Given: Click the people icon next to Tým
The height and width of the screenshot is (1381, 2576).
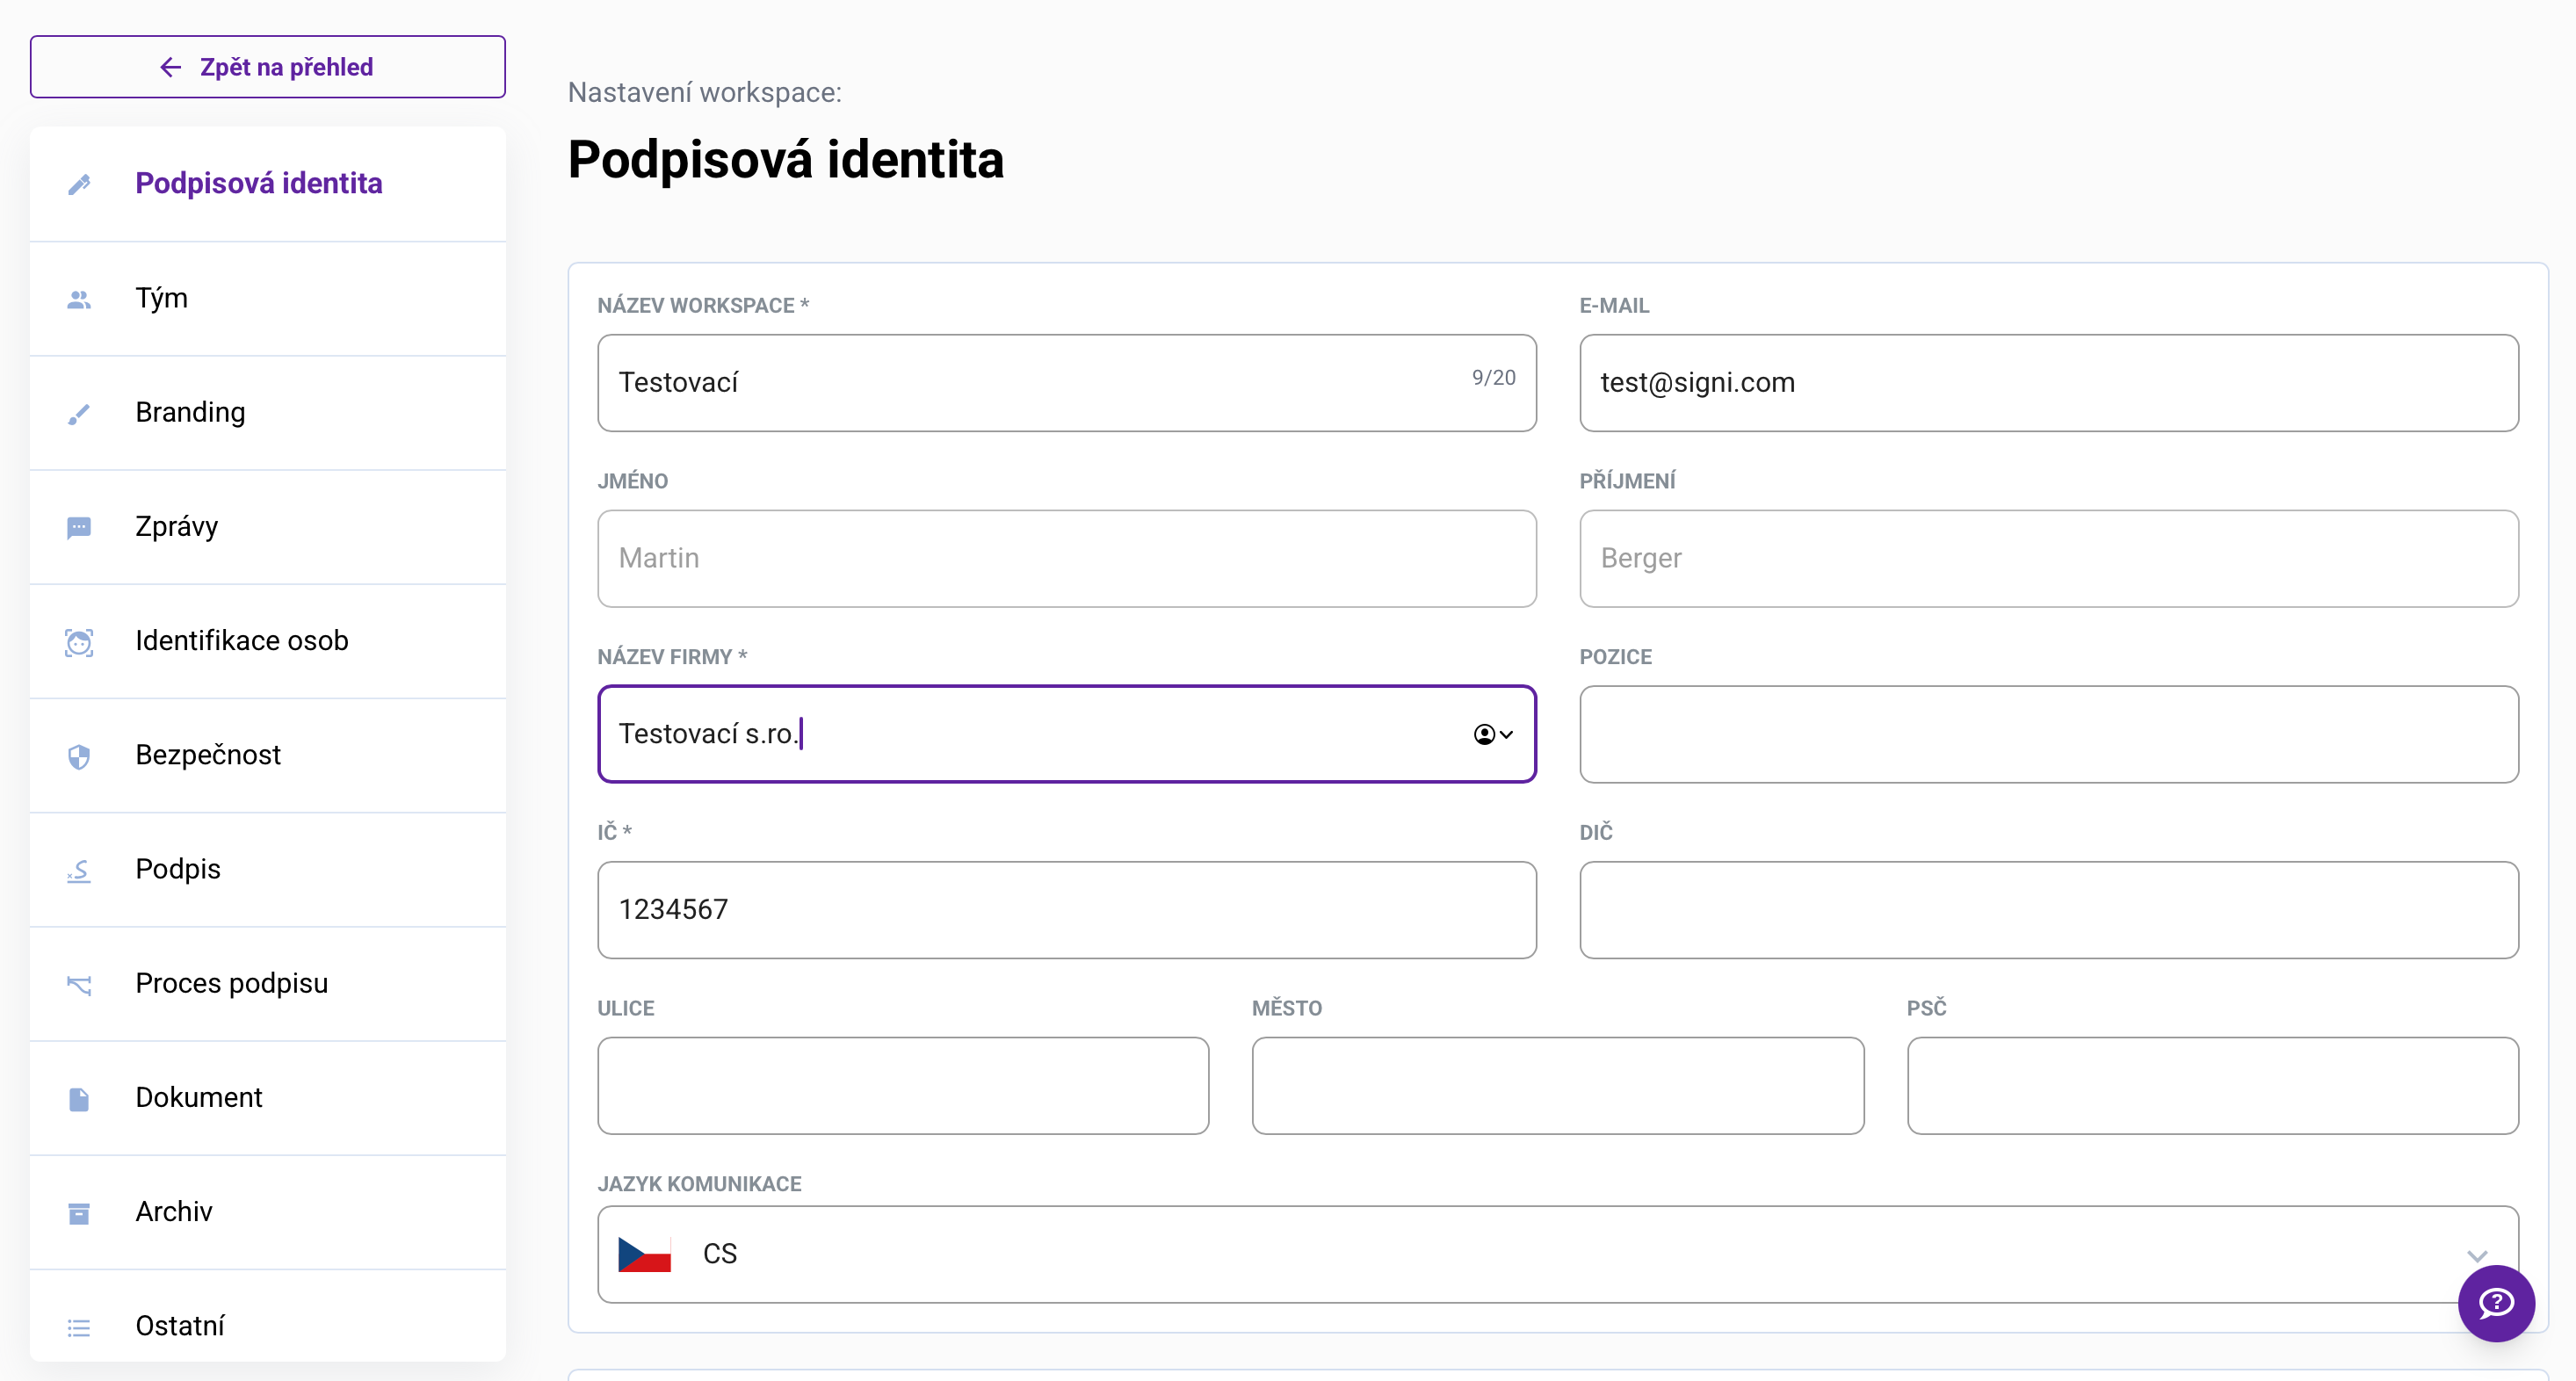Looking at the screenshot, I should pyautogui.click(x=79, y=299).
